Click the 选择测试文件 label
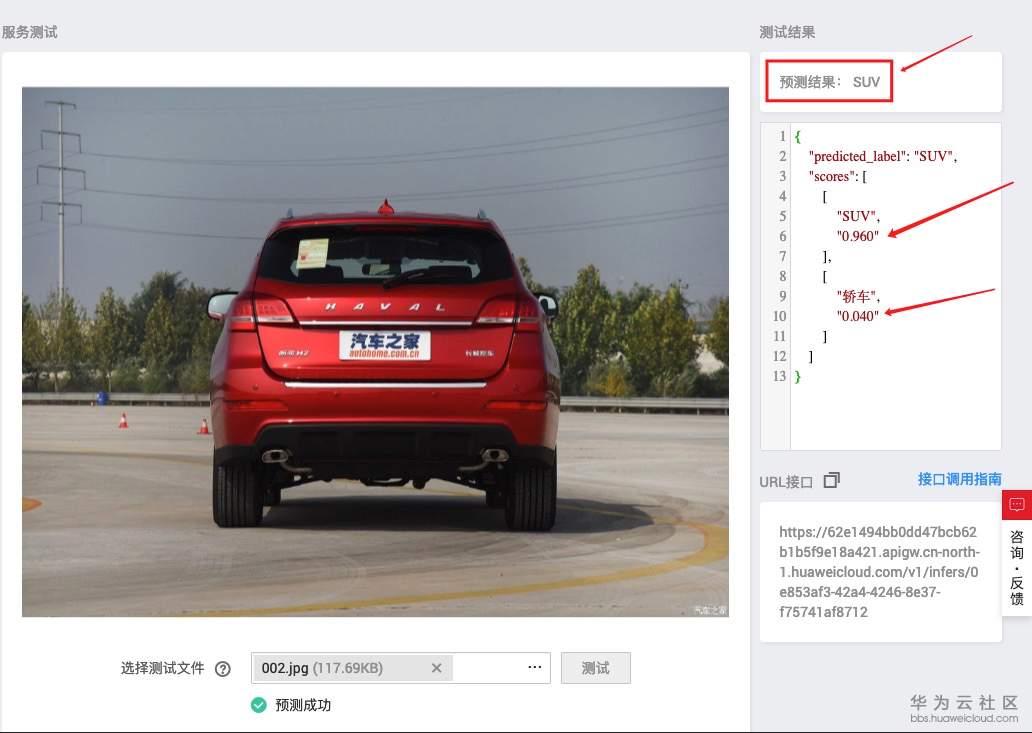This screenshot has height=733, width=1032. [162, 669]
